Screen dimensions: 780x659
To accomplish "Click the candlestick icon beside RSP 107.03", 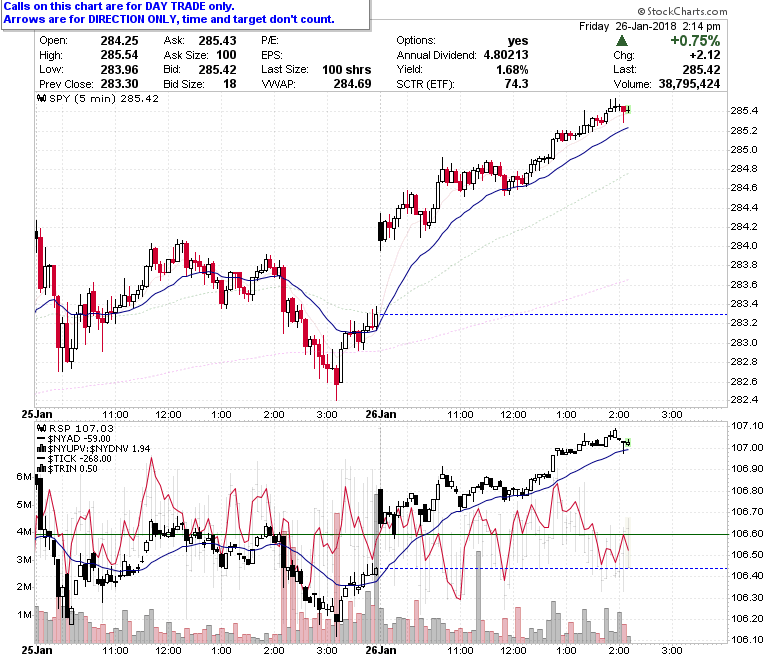I will pyautogui.click(x=42, y=428).
